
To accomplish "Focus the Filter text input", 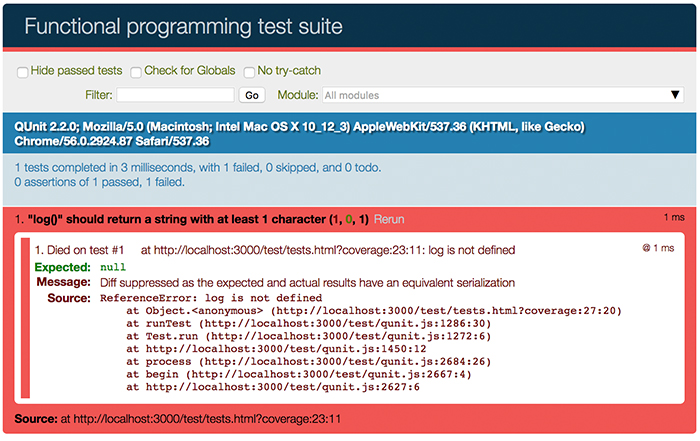I will [x=175, y=95].
